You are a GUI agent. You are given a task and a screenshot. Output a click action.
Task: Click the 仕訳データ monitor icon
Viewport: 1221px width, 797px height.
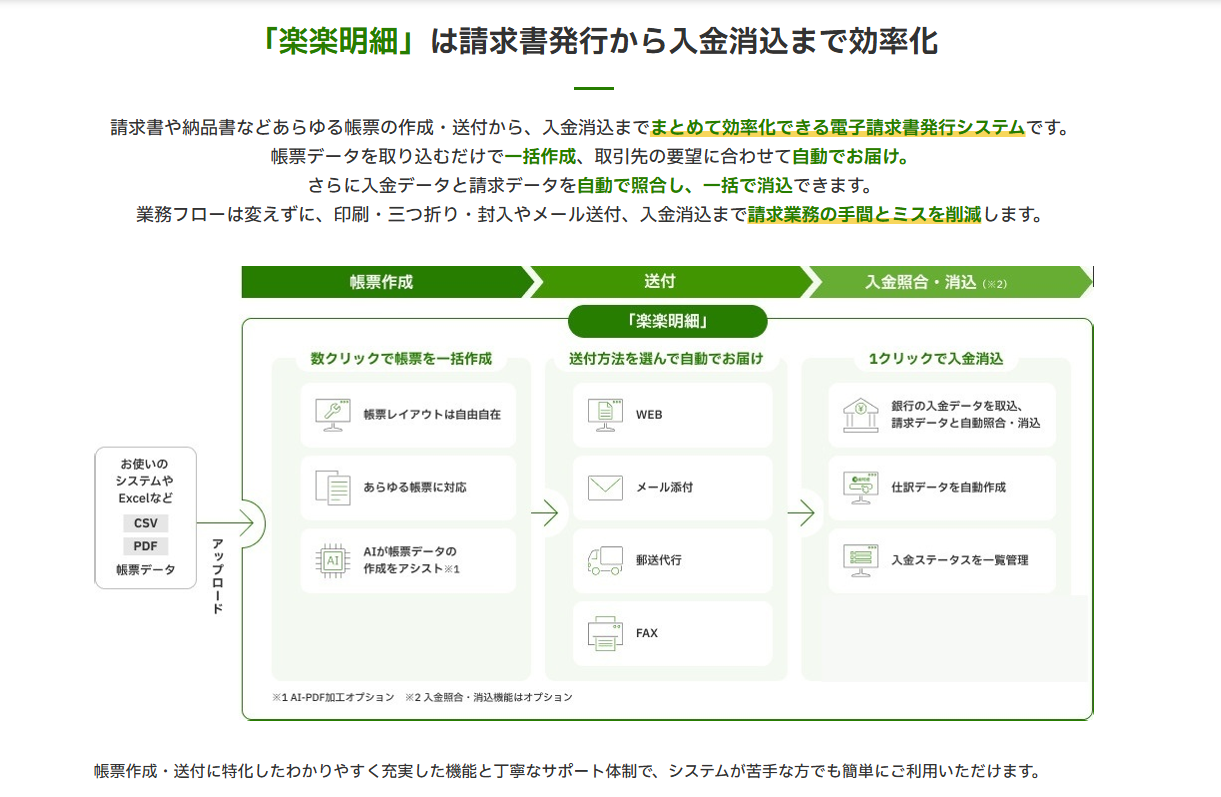tap(859, 487)
